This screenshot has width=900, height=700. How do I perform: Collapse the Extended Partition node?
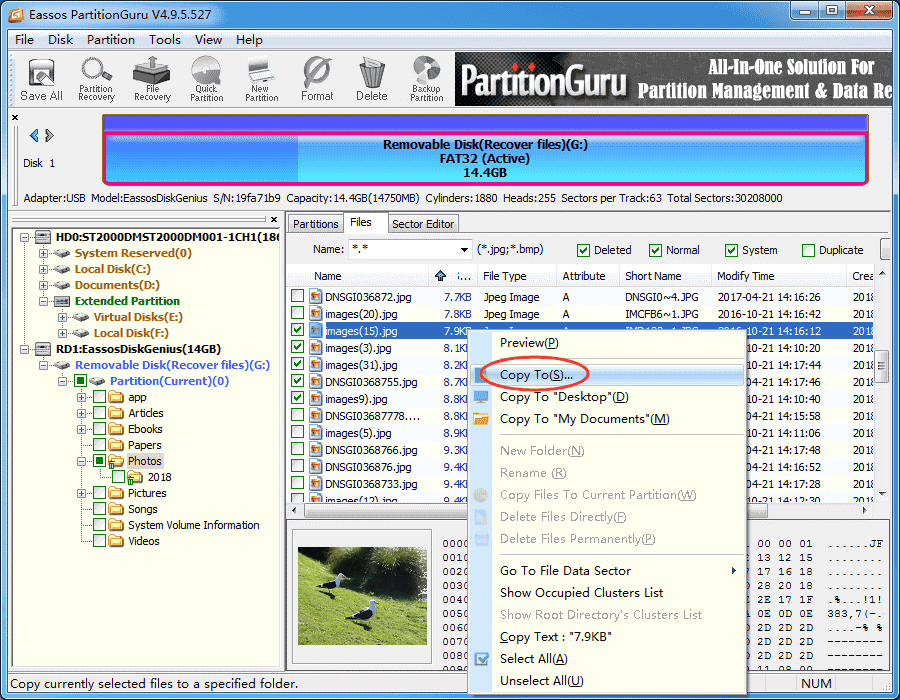point(44,301)
